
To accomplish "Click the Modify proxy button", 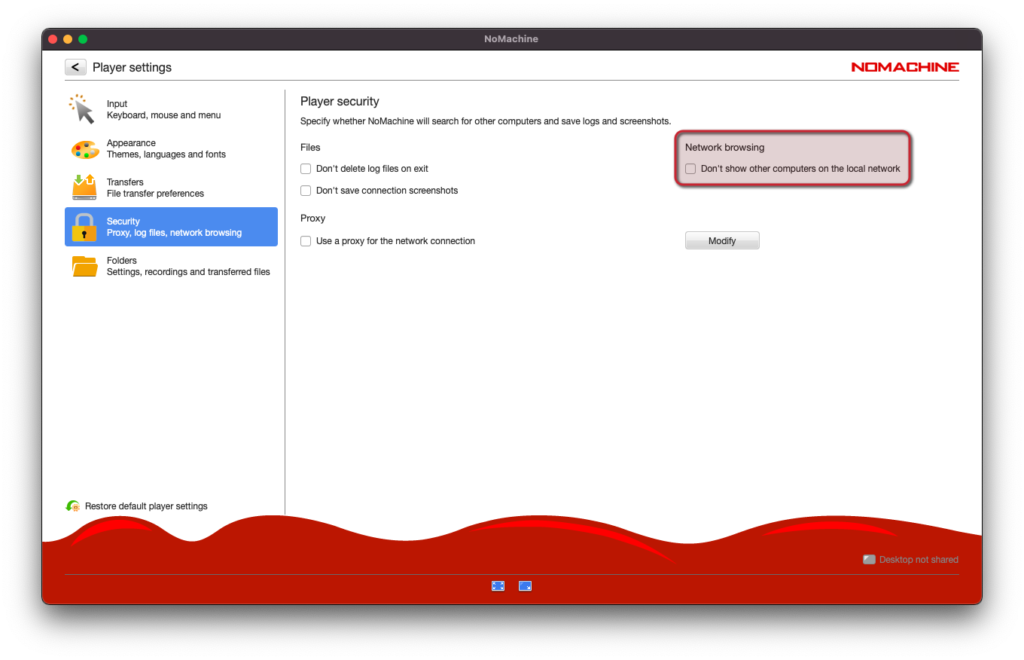I will pos(722,241).
